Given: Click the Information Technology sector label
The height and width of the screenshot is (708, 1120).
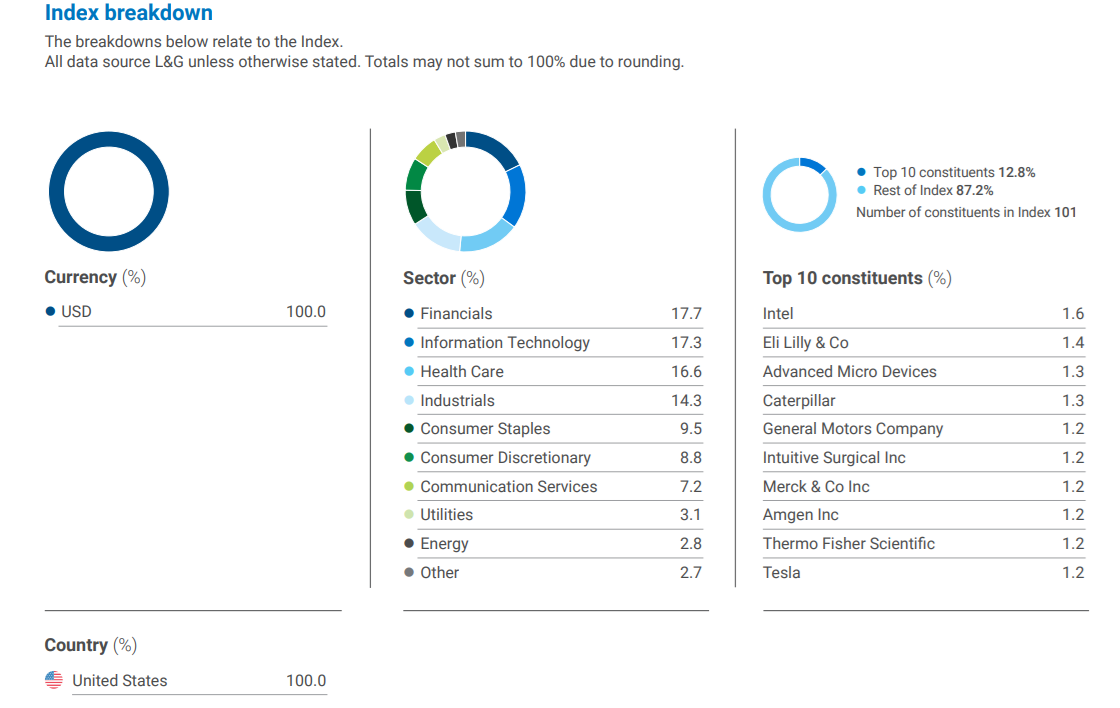Looking at the screenshot, I should tap(505, 342).
